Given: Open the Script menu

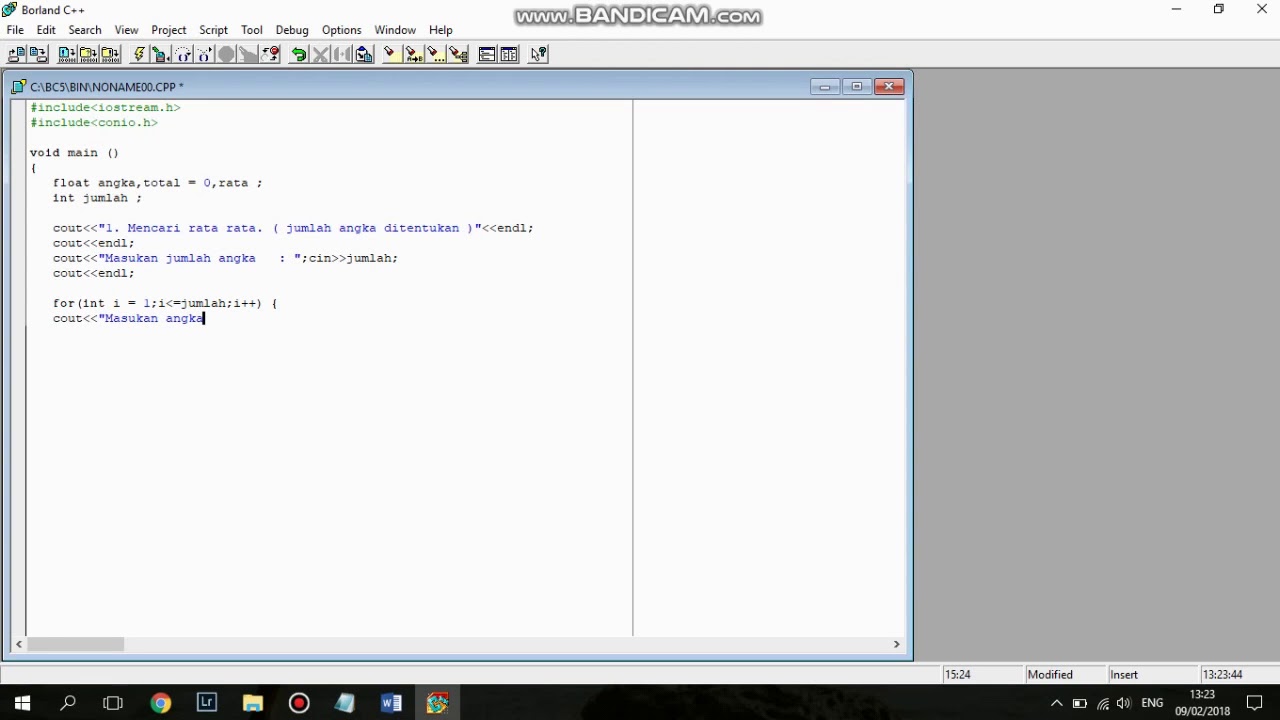Looking at the screenshot, I should click(214, 30).
